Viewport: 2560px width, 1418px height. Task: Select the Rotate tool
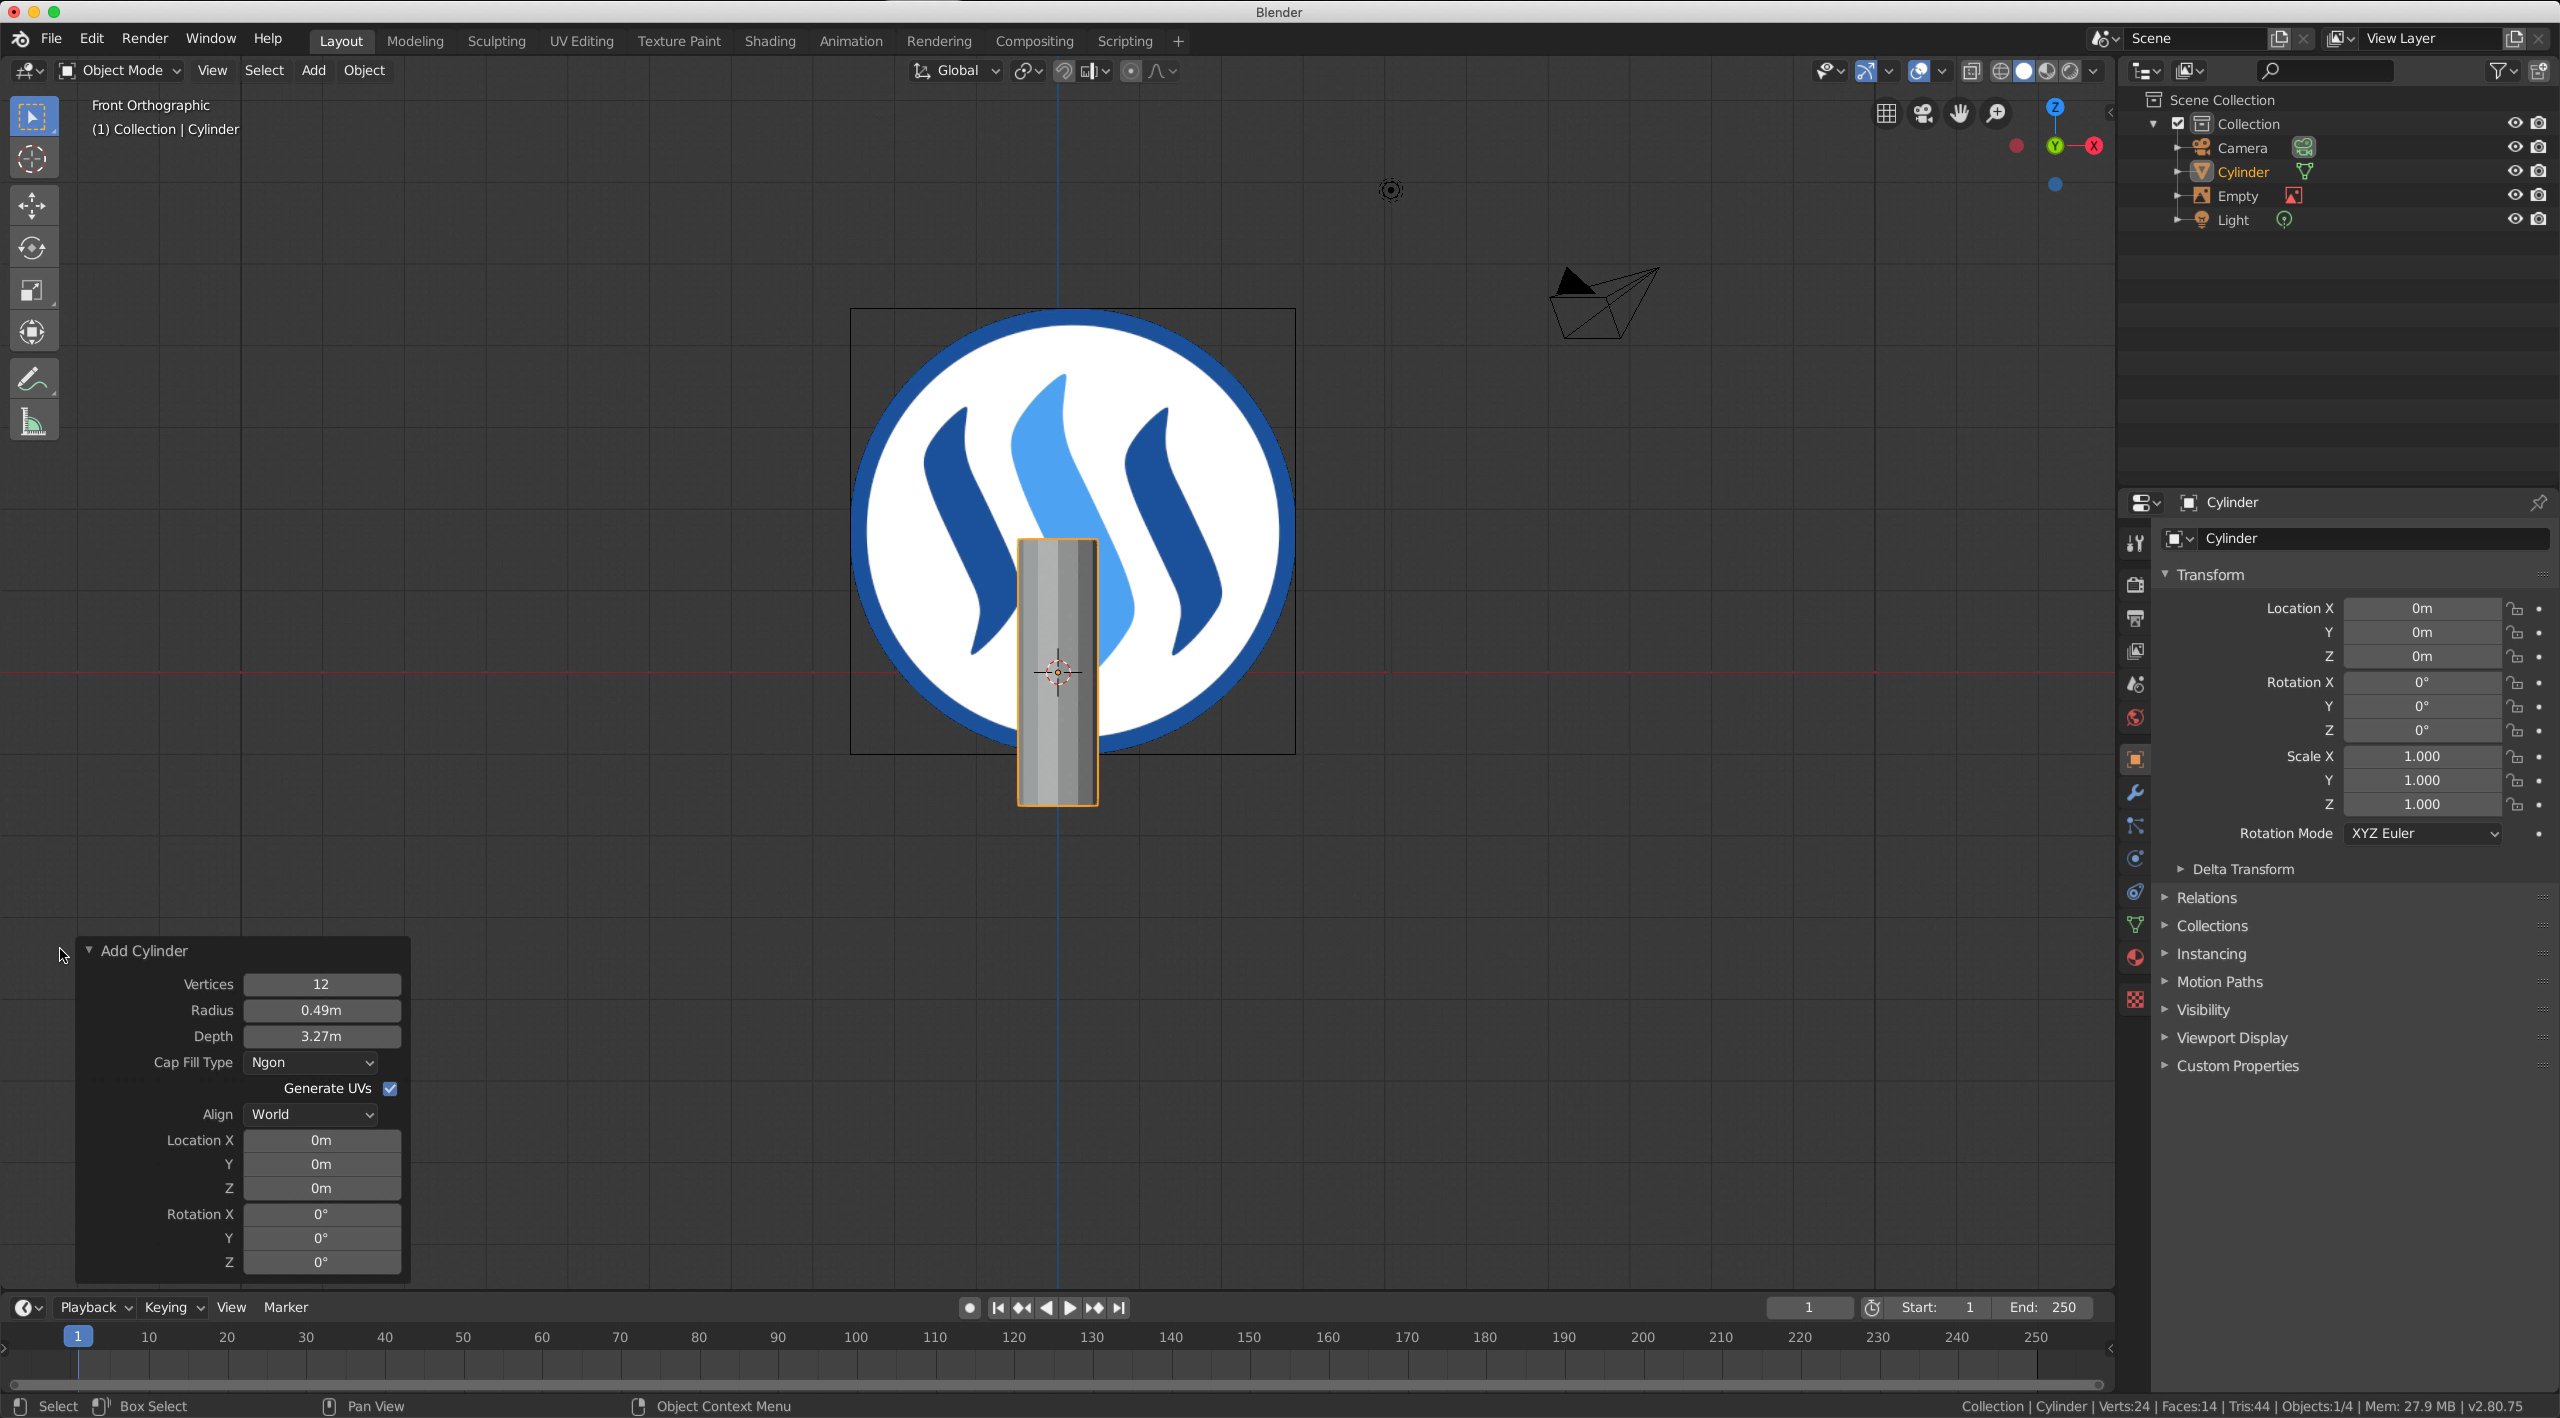coord(32,248)
